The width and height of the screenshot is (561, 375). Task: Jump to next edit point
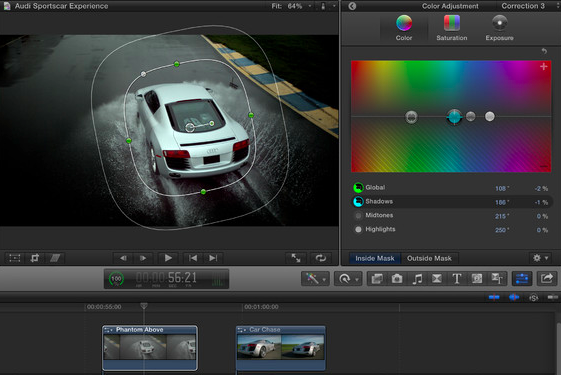(213, 258)
